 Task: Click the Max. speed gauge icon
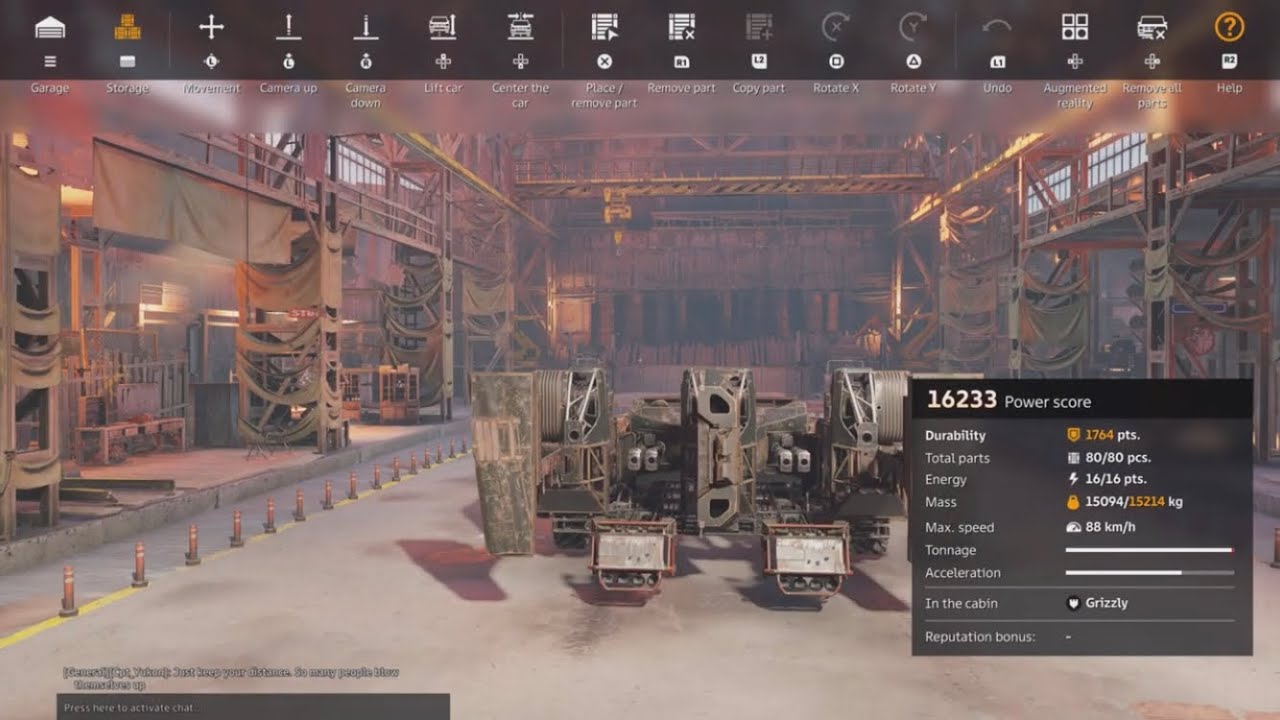[x=1073, y=527]
